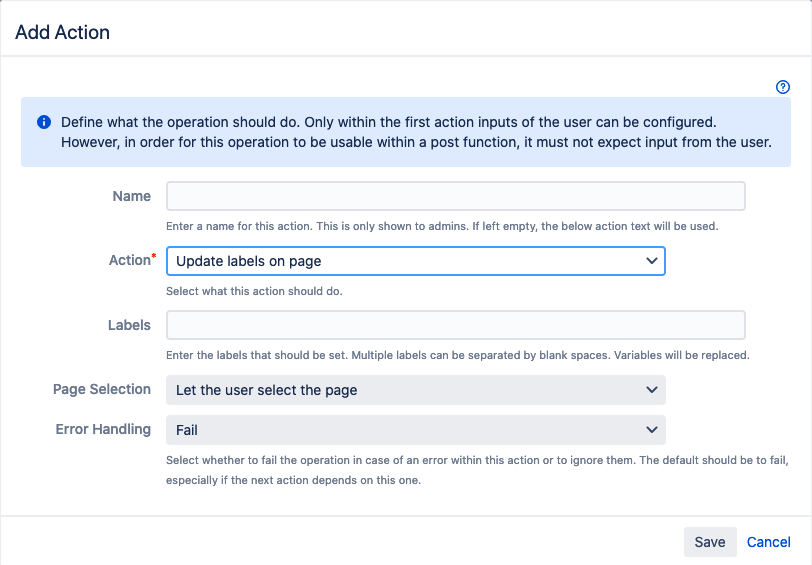Click the chevron arrow of the Action dropdown
This screenshot has height=565, width=812.
pyautogui.click(x=652, y=261)
